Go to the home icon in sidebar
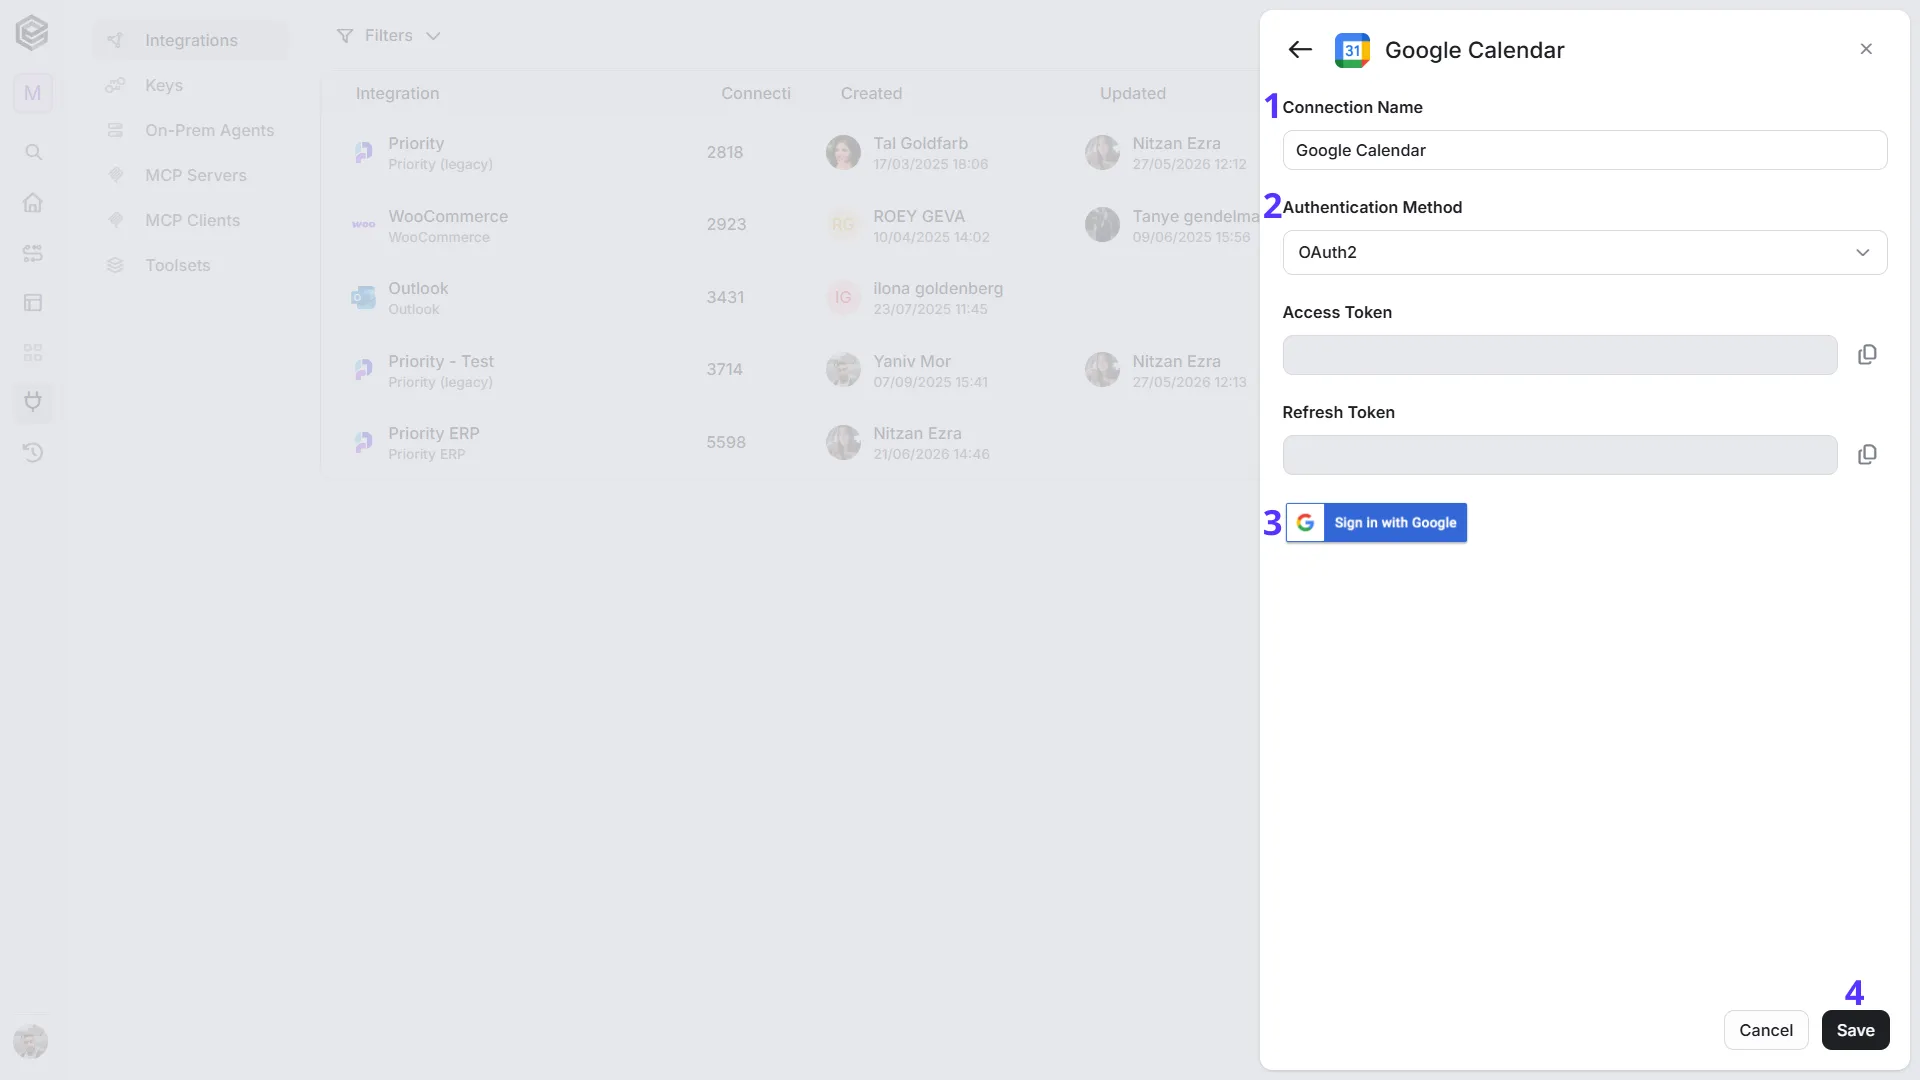The width and height of the screenshot is (1920, 1080). point(33,202)
